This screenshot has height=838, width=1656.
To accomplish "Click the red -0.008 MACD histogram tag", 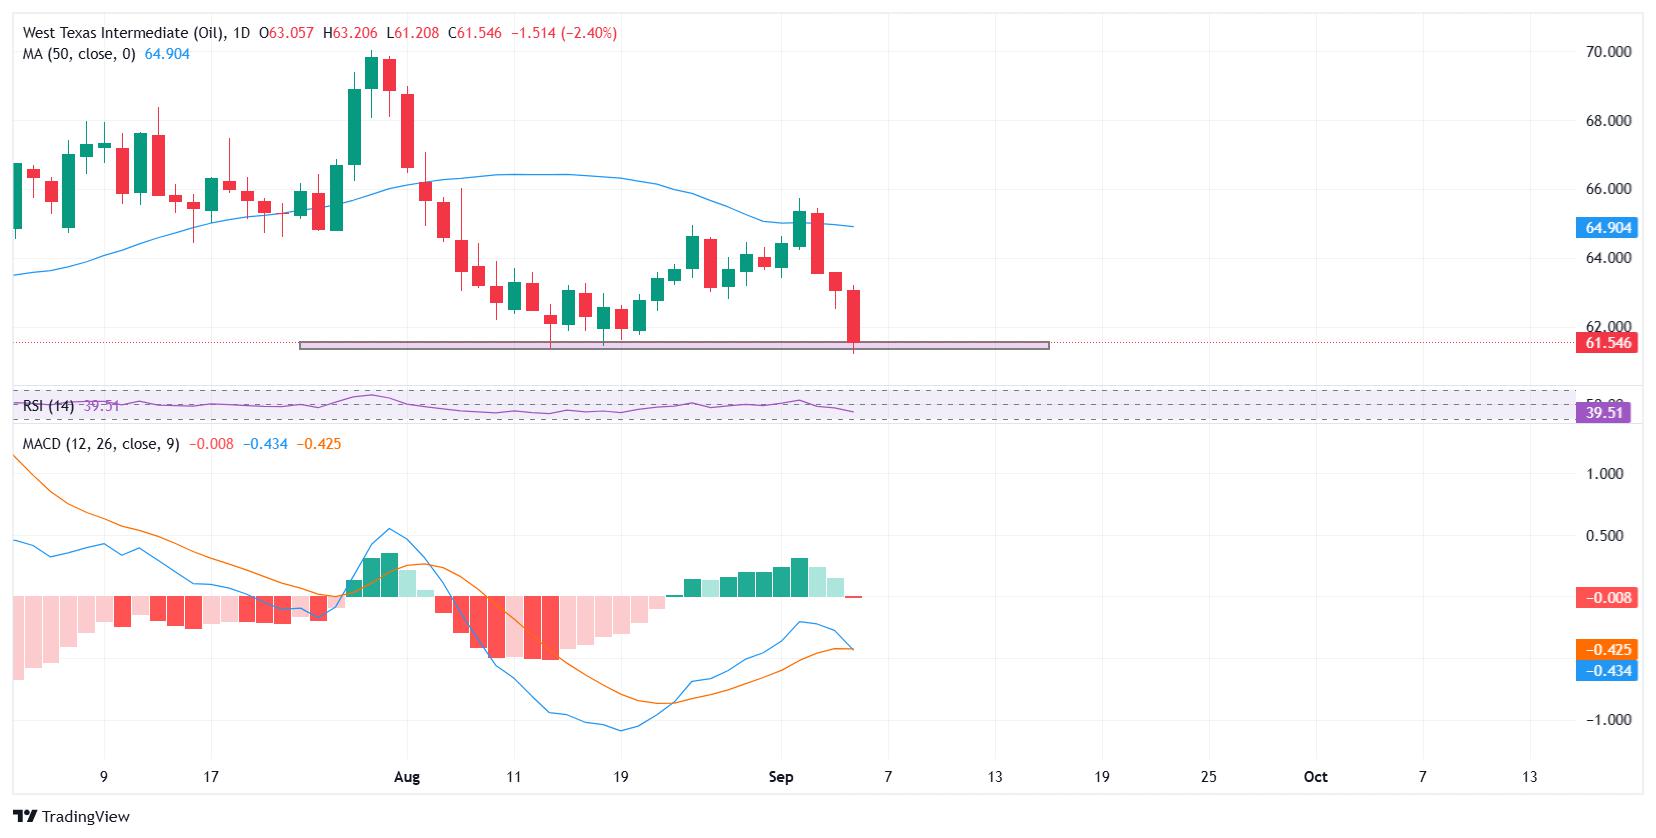I will pyautogui.click(x=1608, y=598).
